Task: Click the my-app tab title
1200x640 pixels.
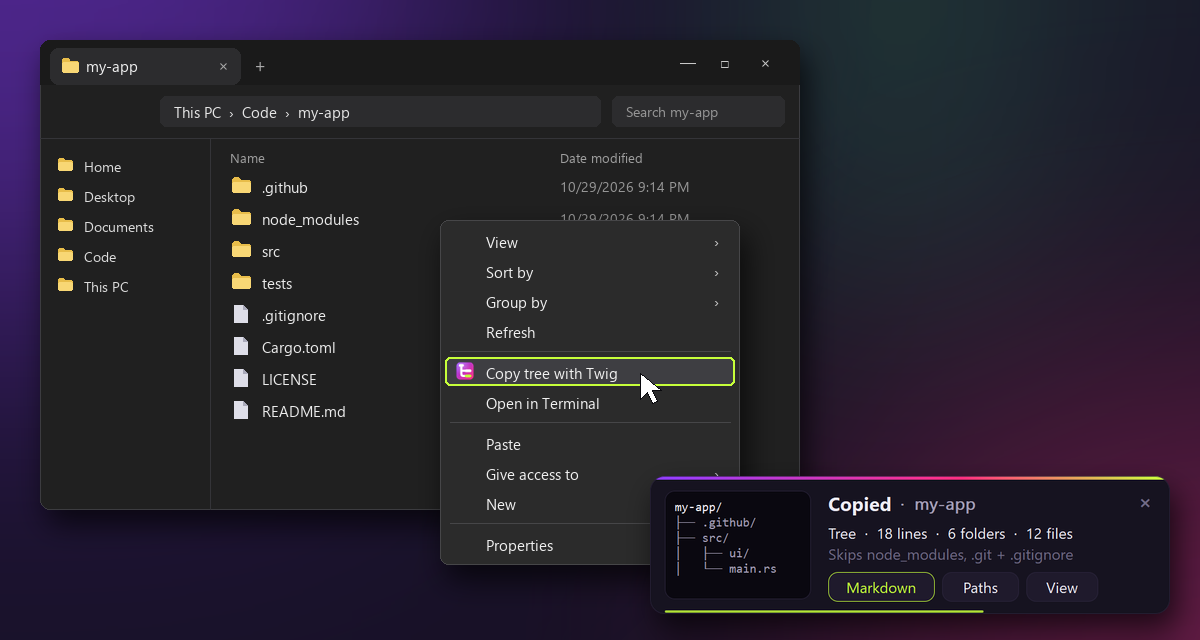Action: click(x=112, y=67)
